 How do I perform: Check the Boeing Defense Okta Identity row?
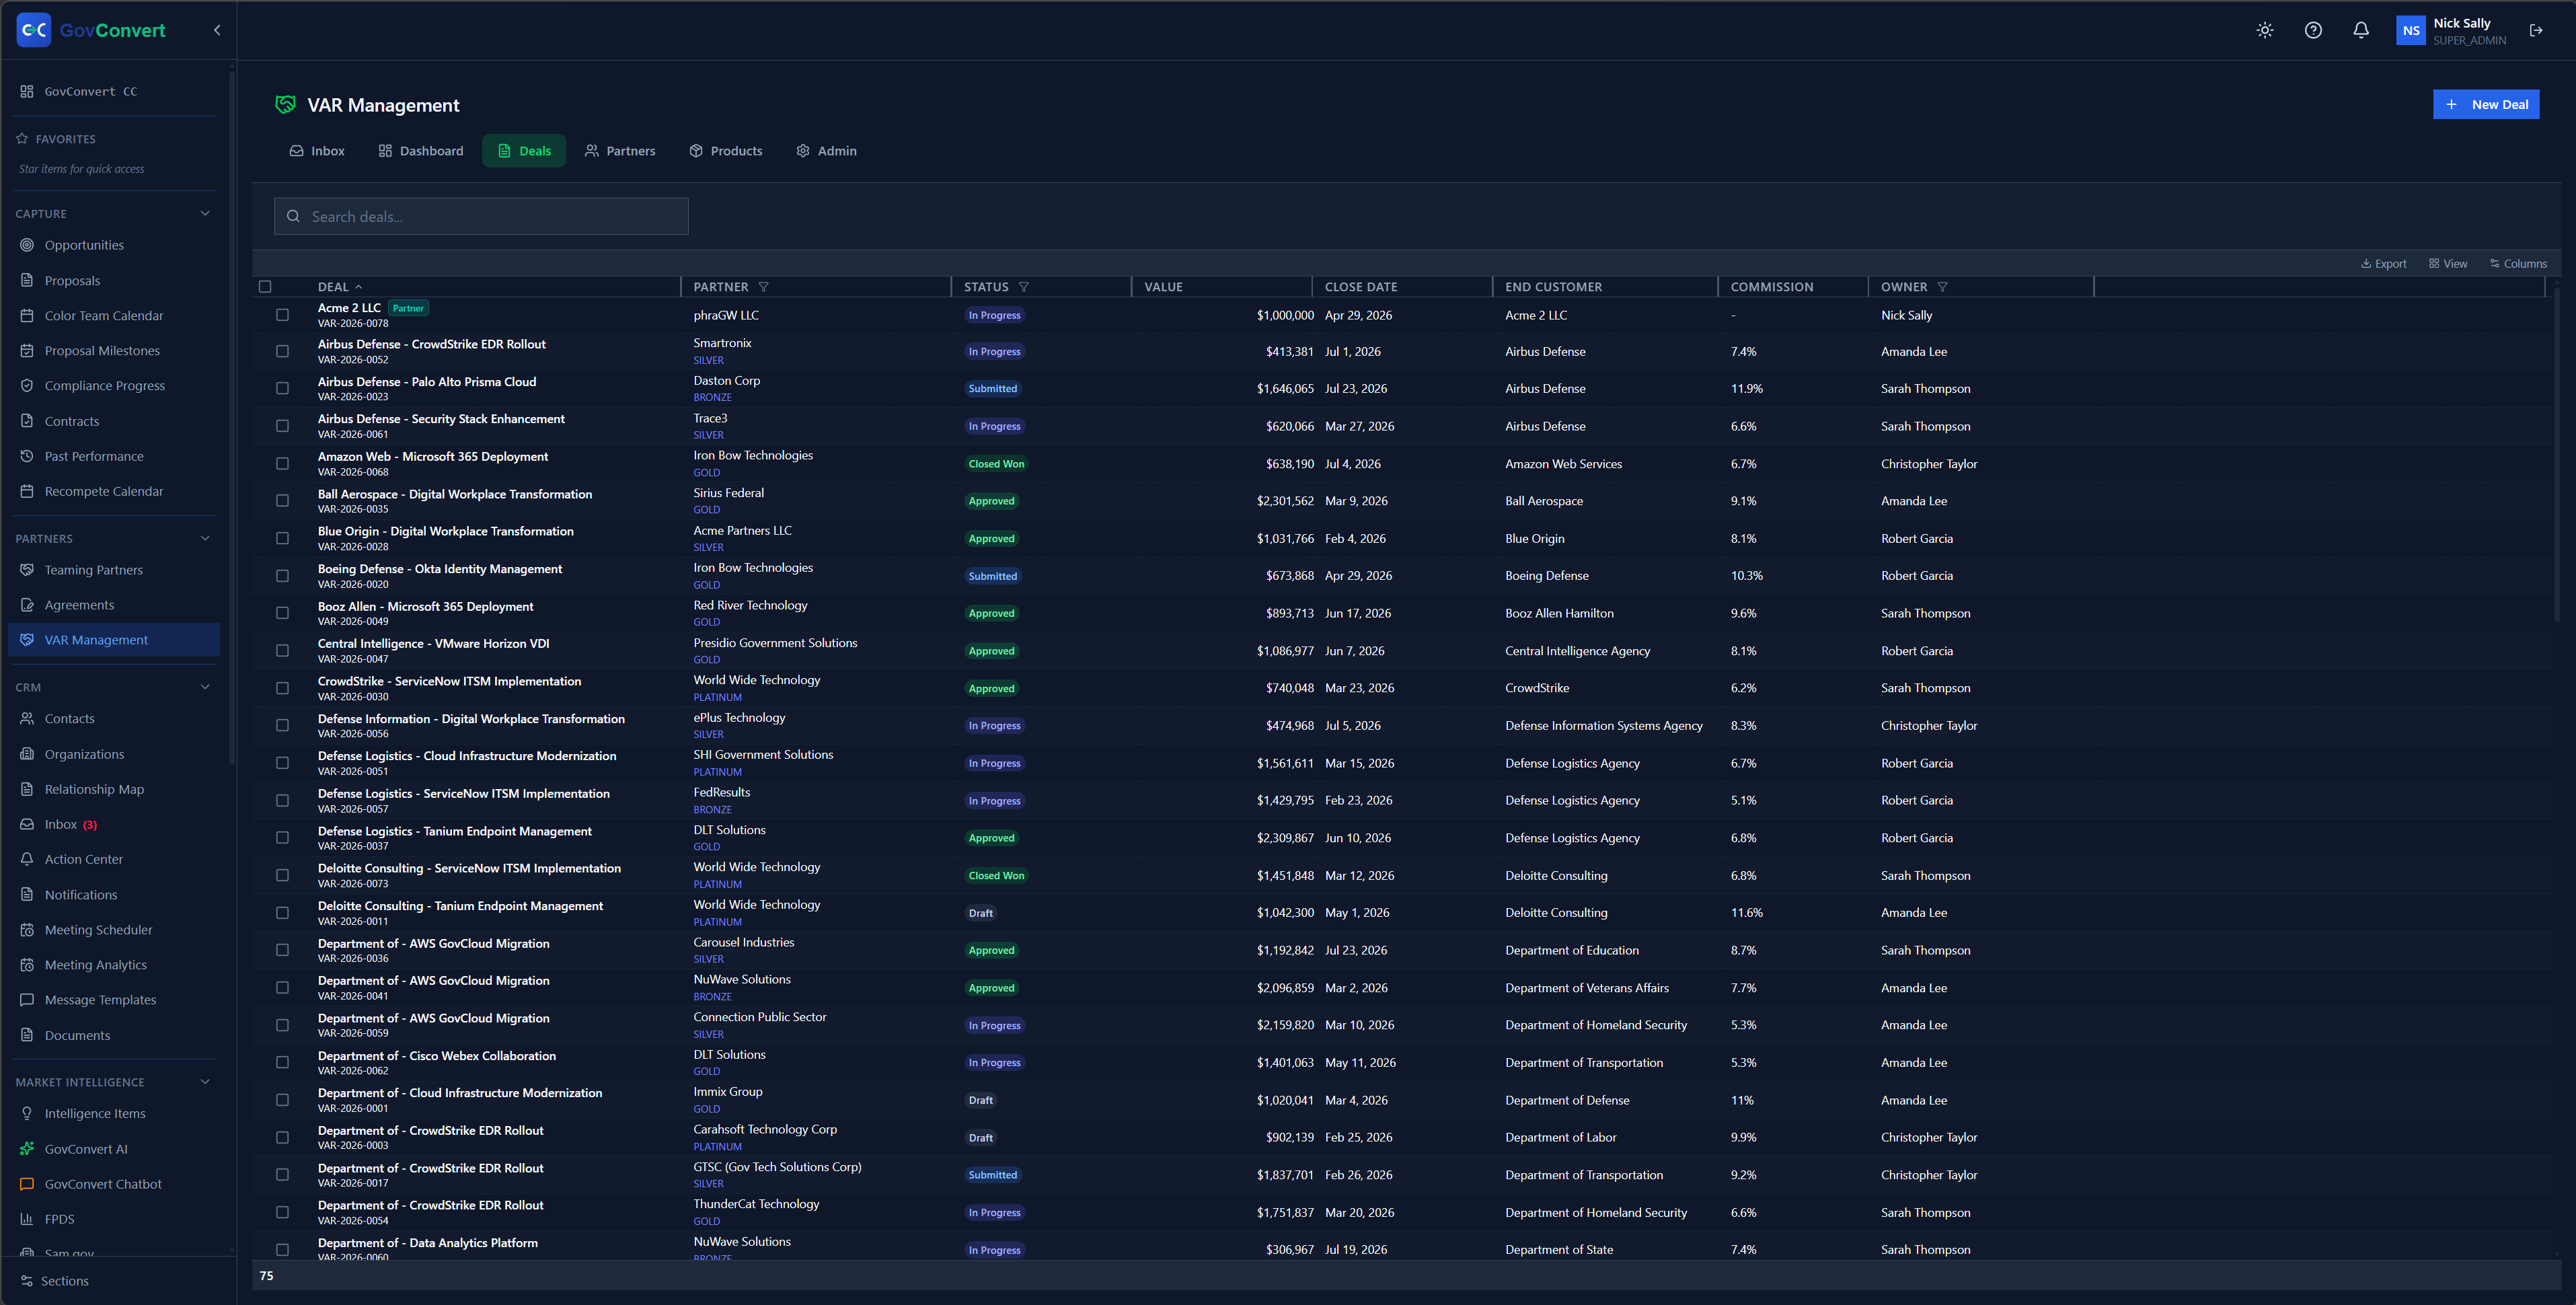point(282,576)
